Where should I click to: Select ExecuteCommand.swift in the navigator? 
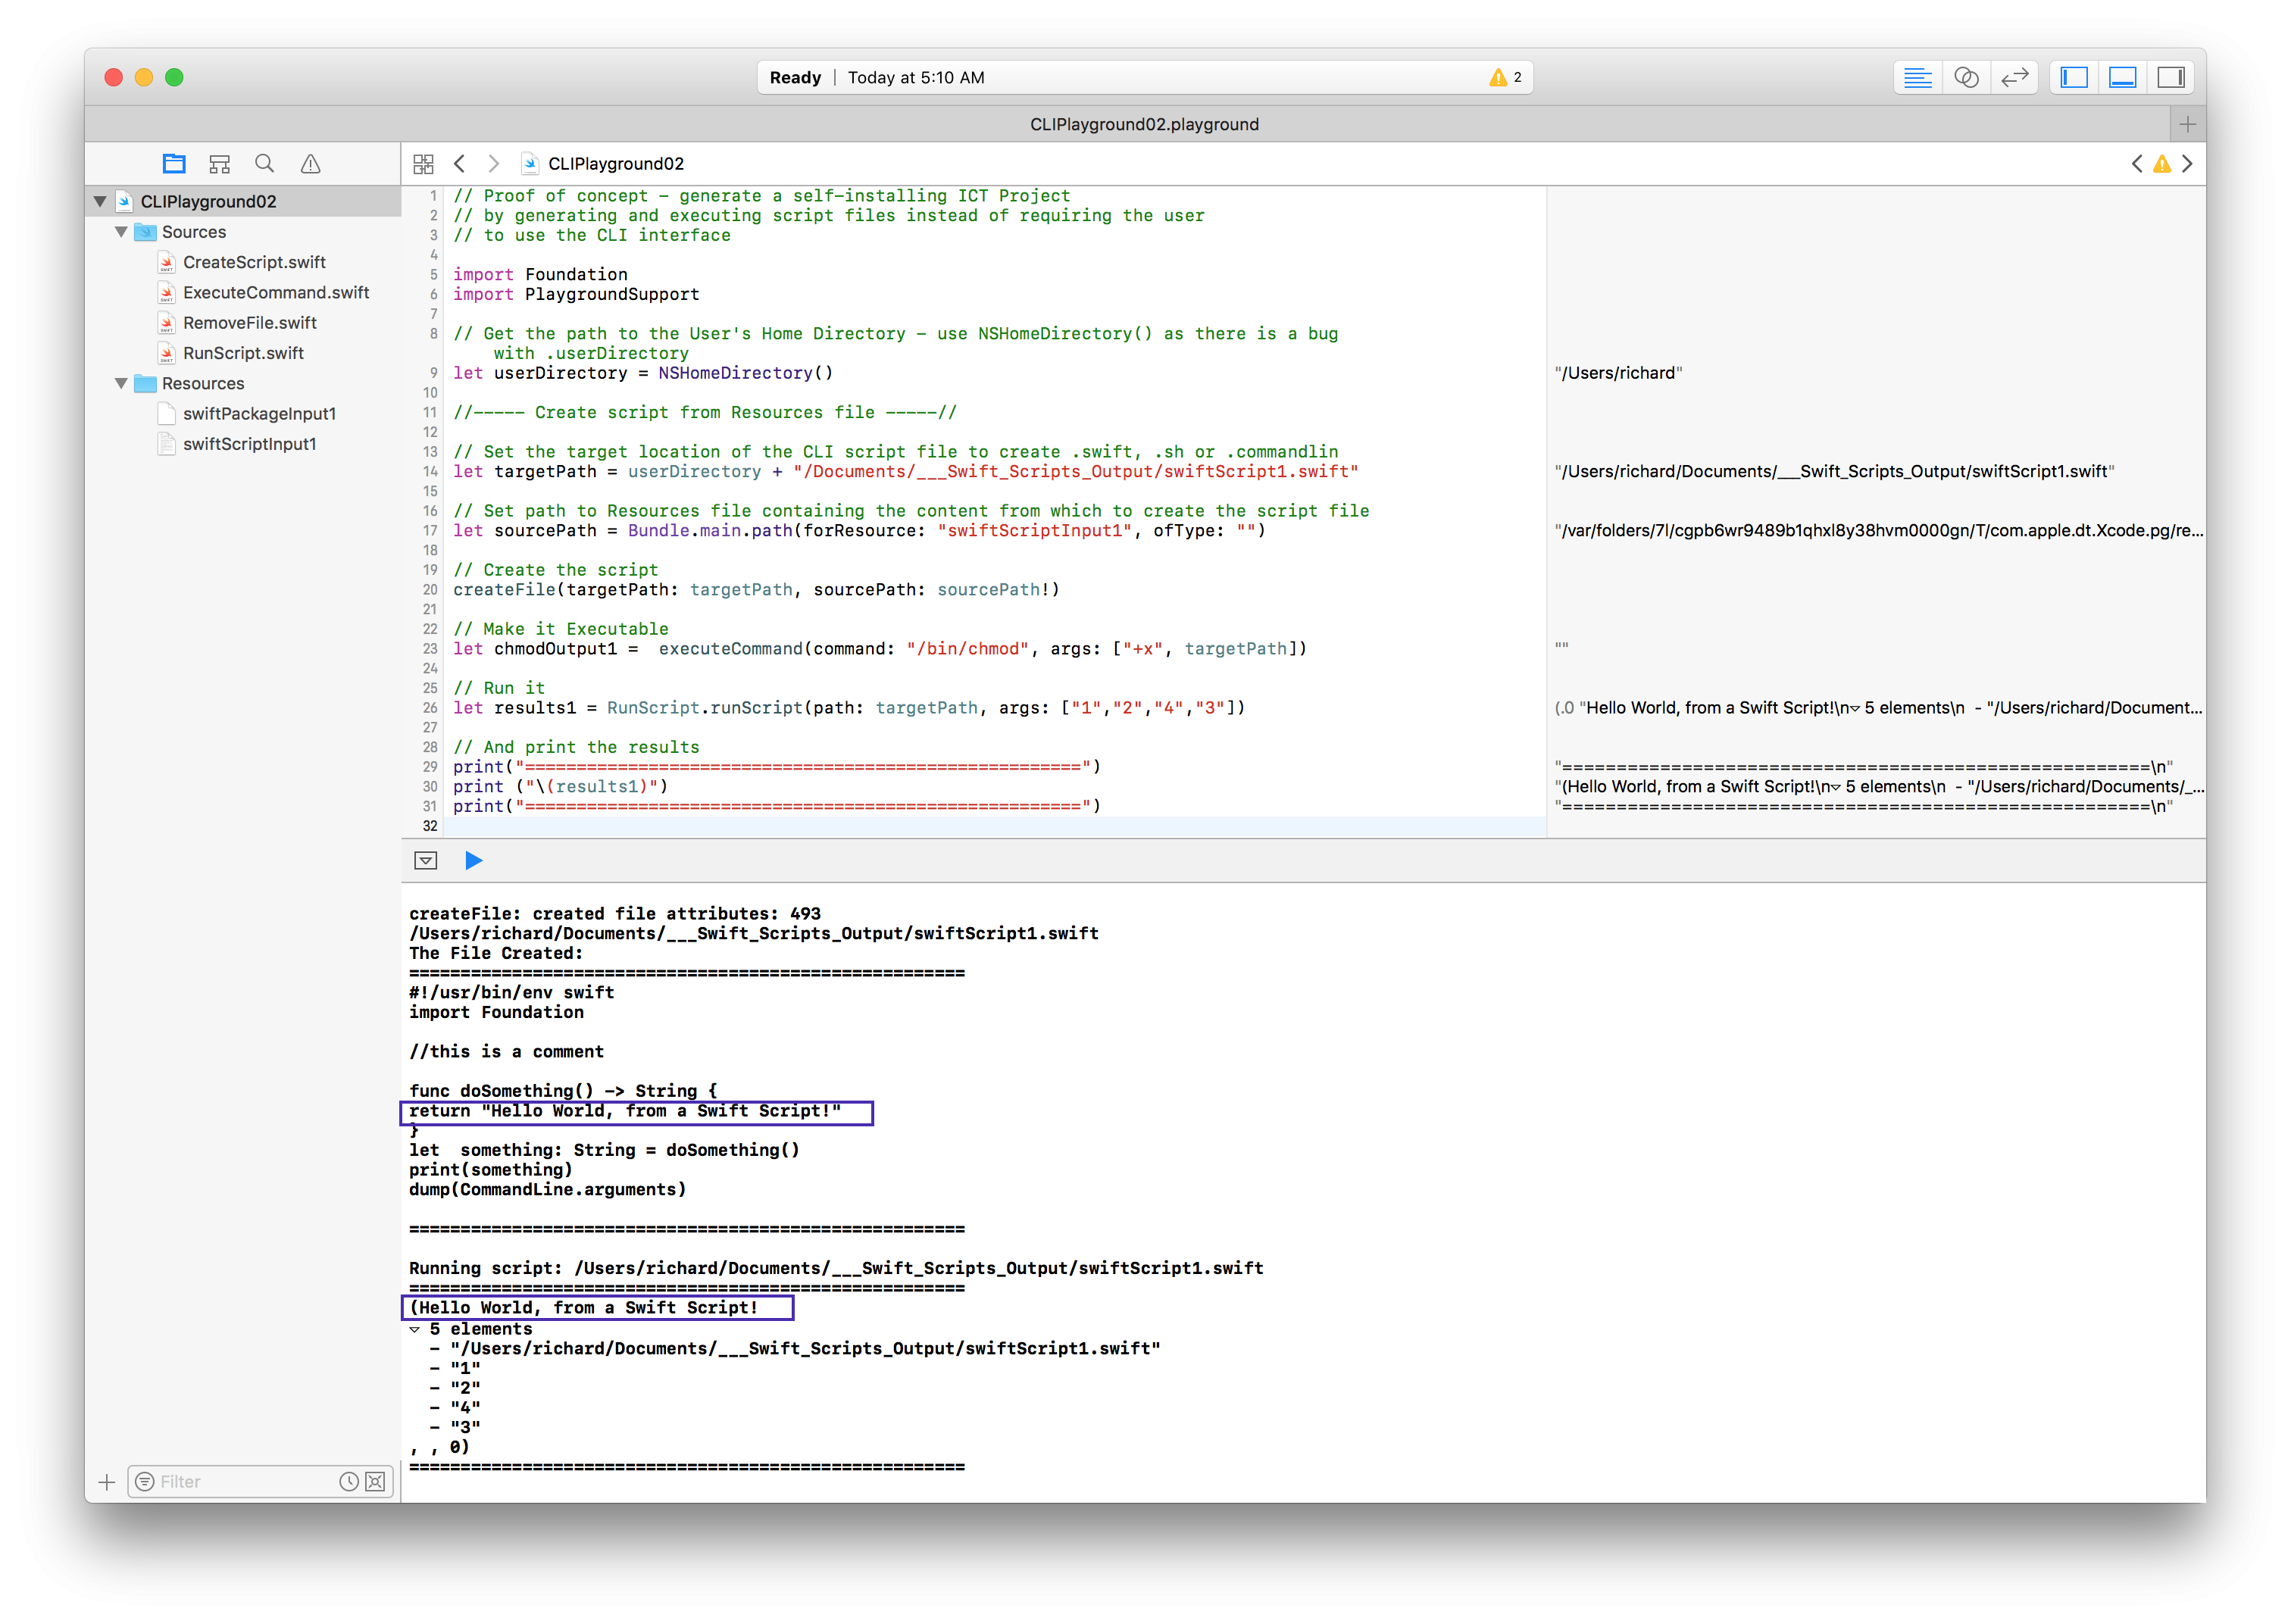[x=275, y=293]
